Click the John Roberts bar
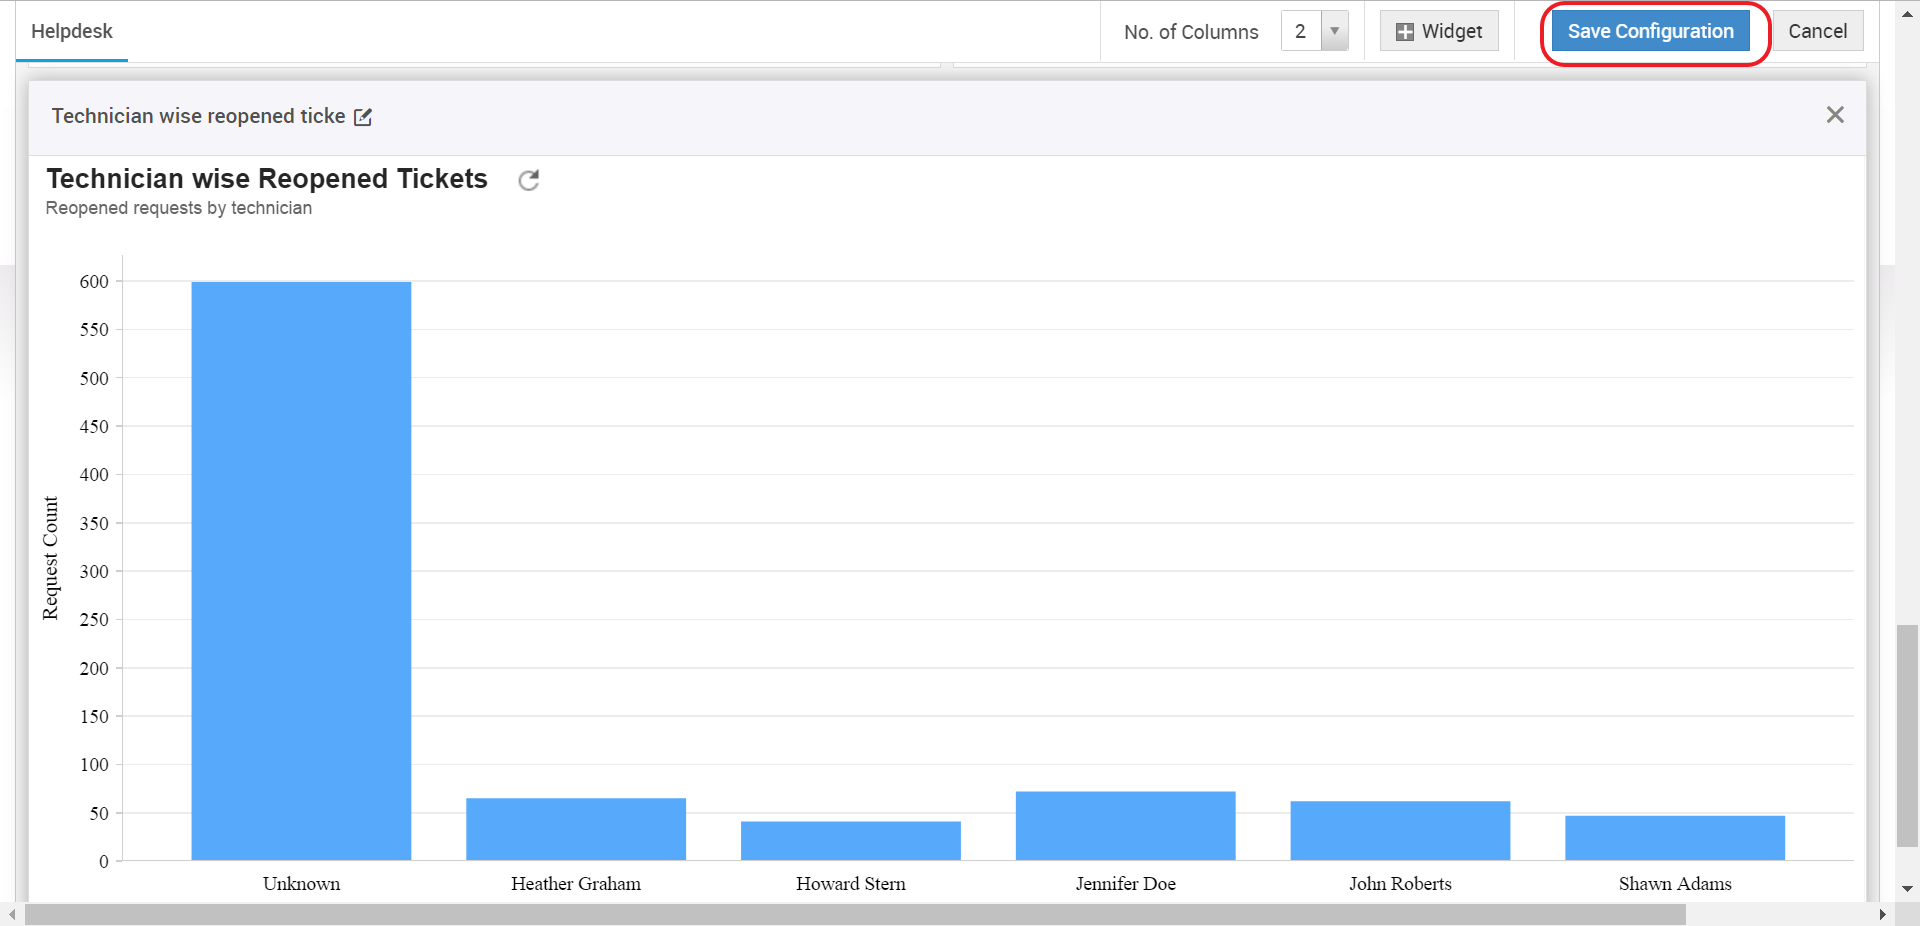 click(x=1400, y=830)
